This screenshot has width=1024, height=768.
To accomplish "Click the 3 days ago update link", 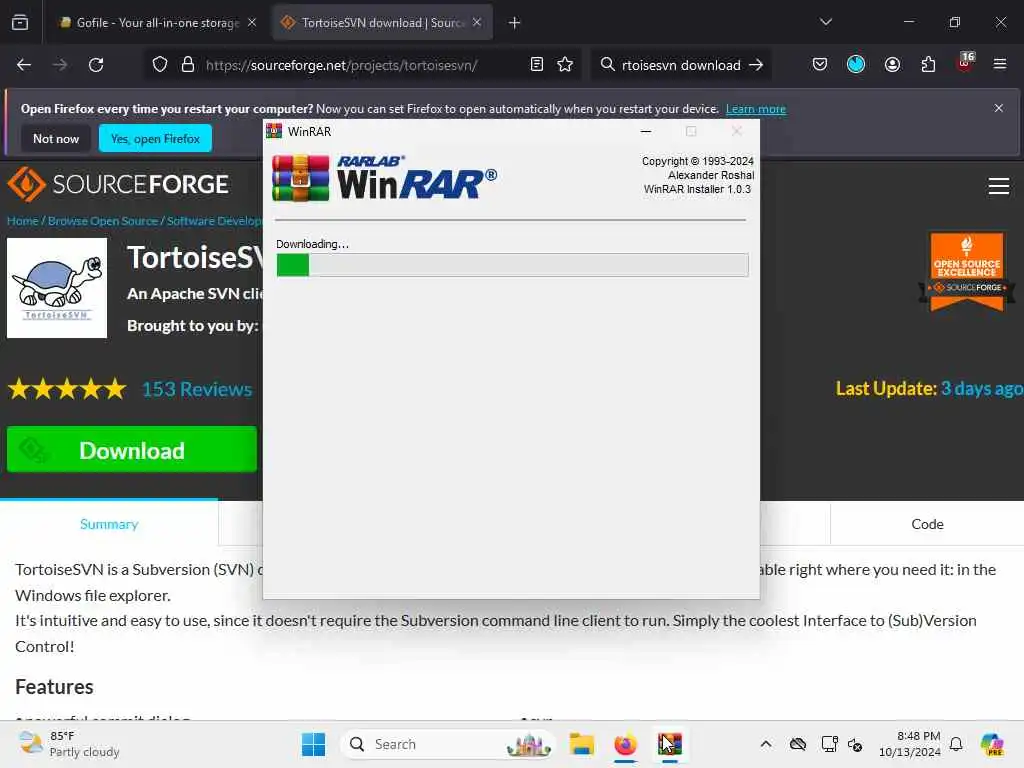I will click(982, 389).
